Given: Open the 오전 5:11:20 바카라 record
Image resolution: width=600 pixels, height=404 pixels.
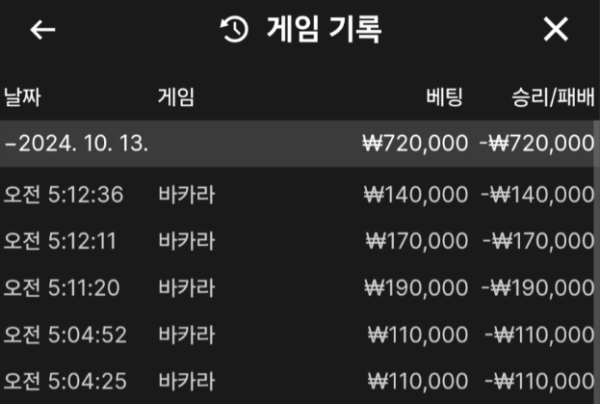Looking at the screenshot, I should [x=300, y=288].
